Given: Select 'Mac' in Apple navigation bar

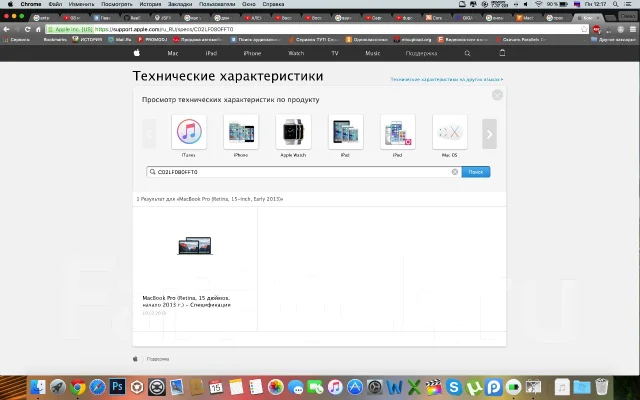Looking at the screenshot, I should pyautogui.click(x=173, y=53).
